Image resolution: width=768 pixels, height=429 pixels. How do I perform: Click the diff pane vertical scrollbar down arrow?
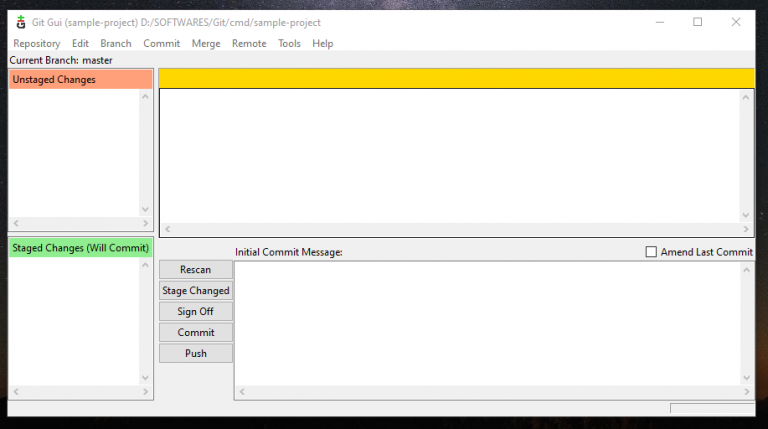(x=746, y=215)
